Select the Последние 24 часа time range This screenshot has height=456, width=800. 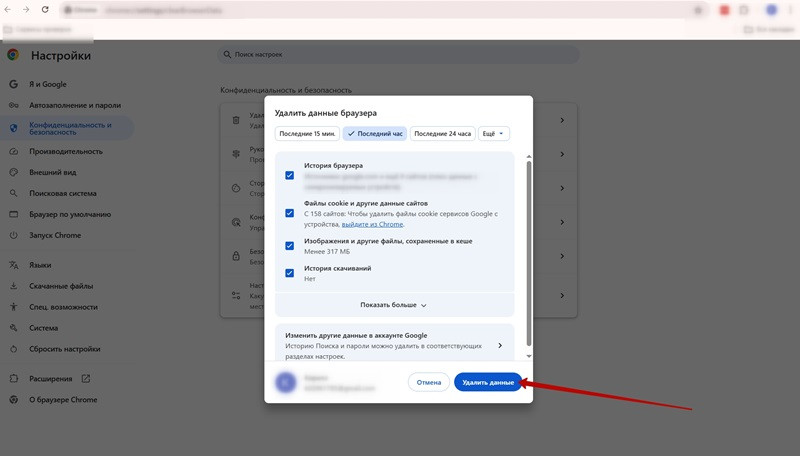point(441,134)
